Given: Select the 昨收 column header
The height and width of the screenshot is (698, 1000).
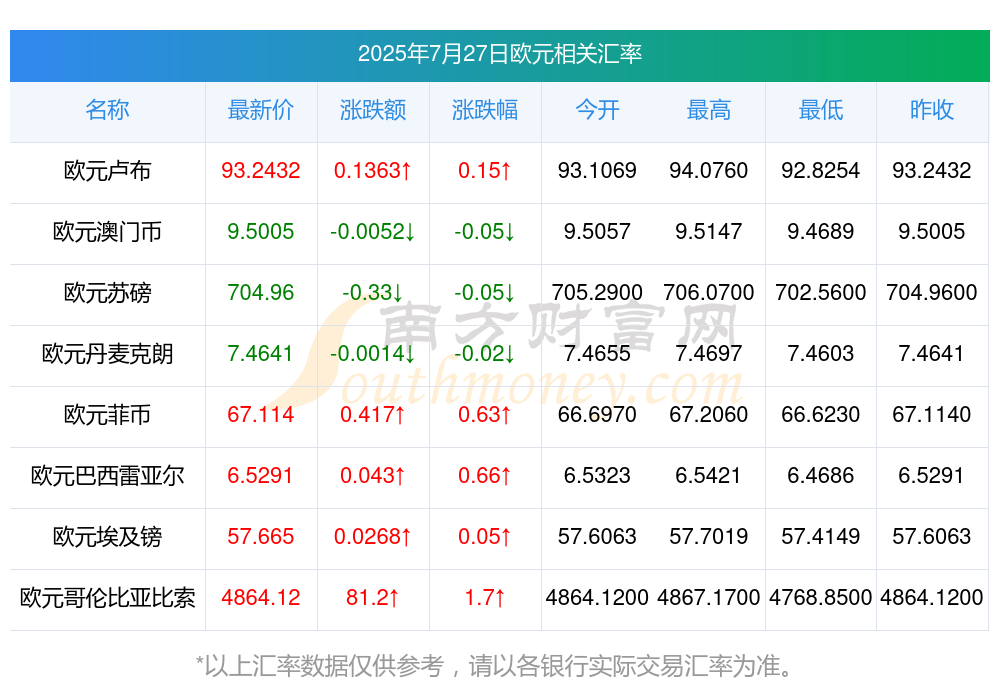Looking at the screenshot, I should (932, 110).
